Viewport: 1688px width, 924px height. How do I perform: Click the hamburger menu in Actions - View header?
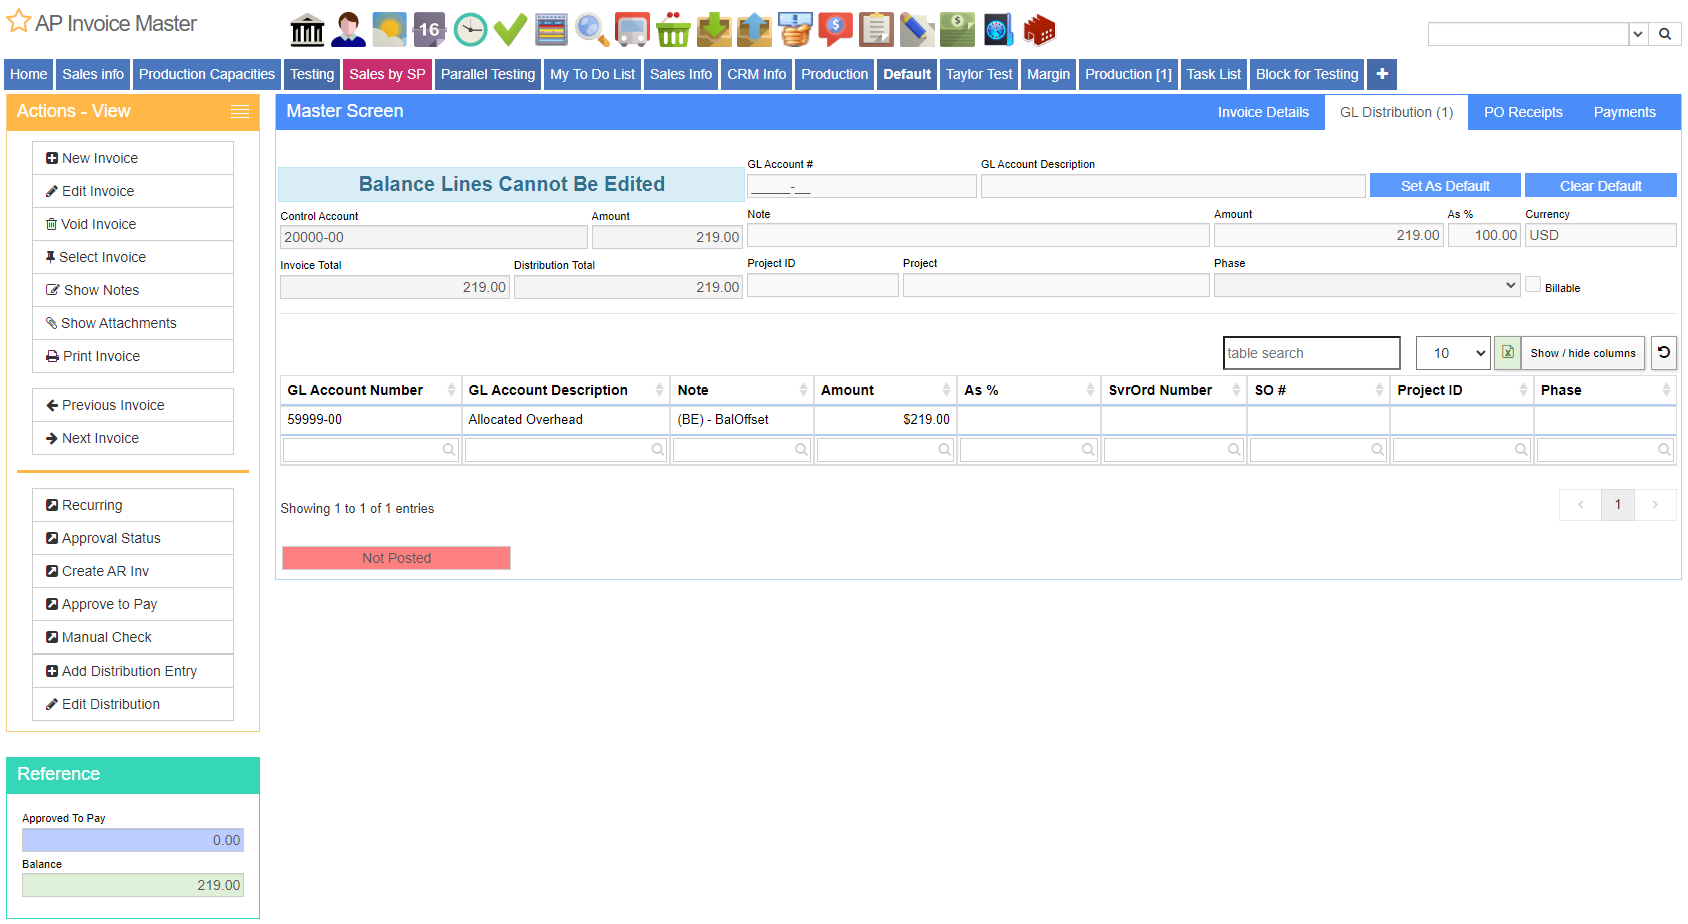(240, 112)
